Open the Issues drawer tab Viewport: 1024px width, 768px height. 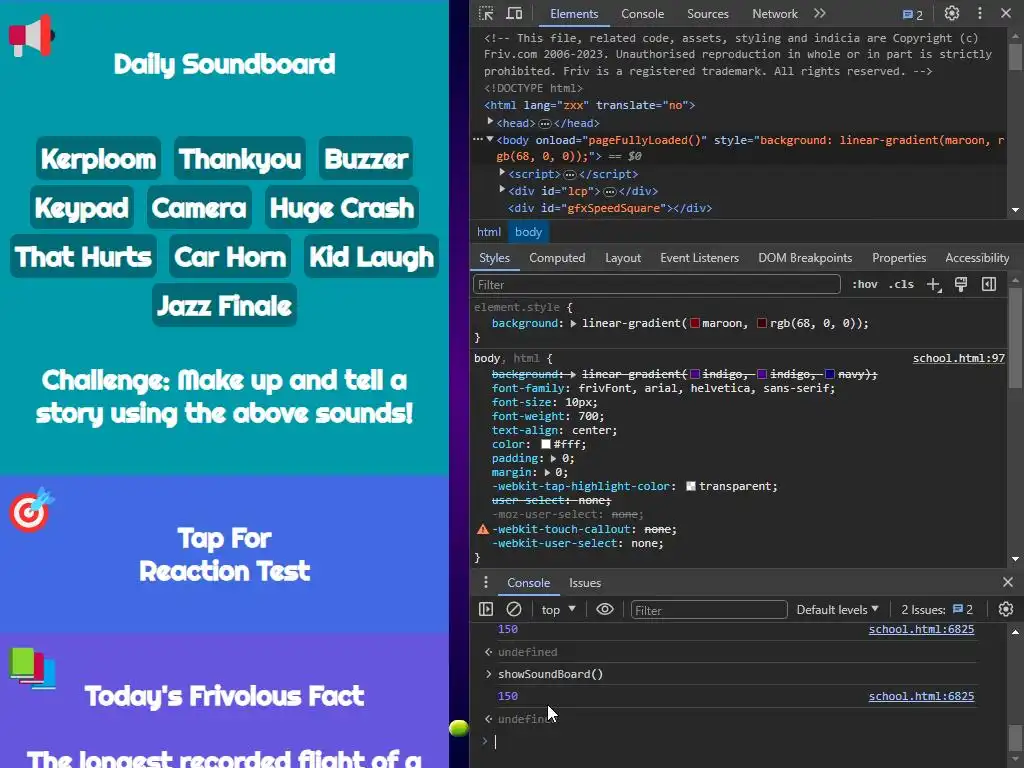584,583
